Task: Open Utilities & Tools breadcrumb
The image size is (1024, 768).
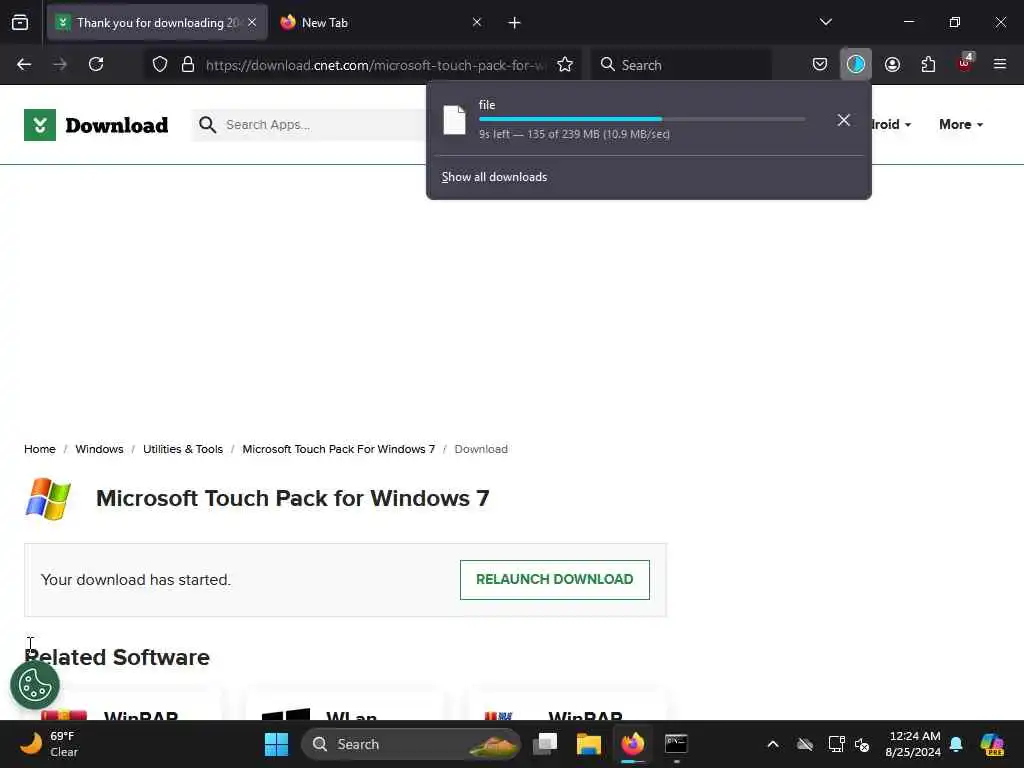Action: coord(183,449)
